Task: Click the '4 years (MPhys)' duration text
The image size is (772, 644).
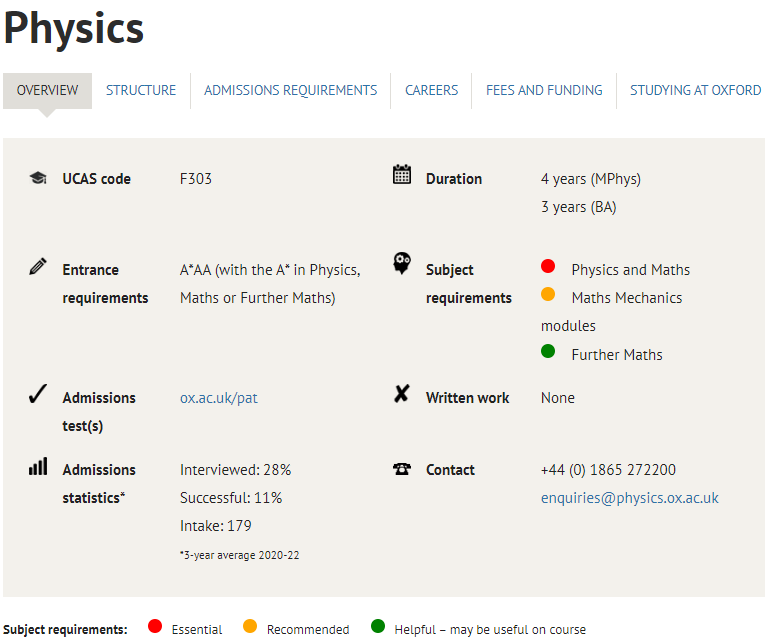Action: [591, 179]
